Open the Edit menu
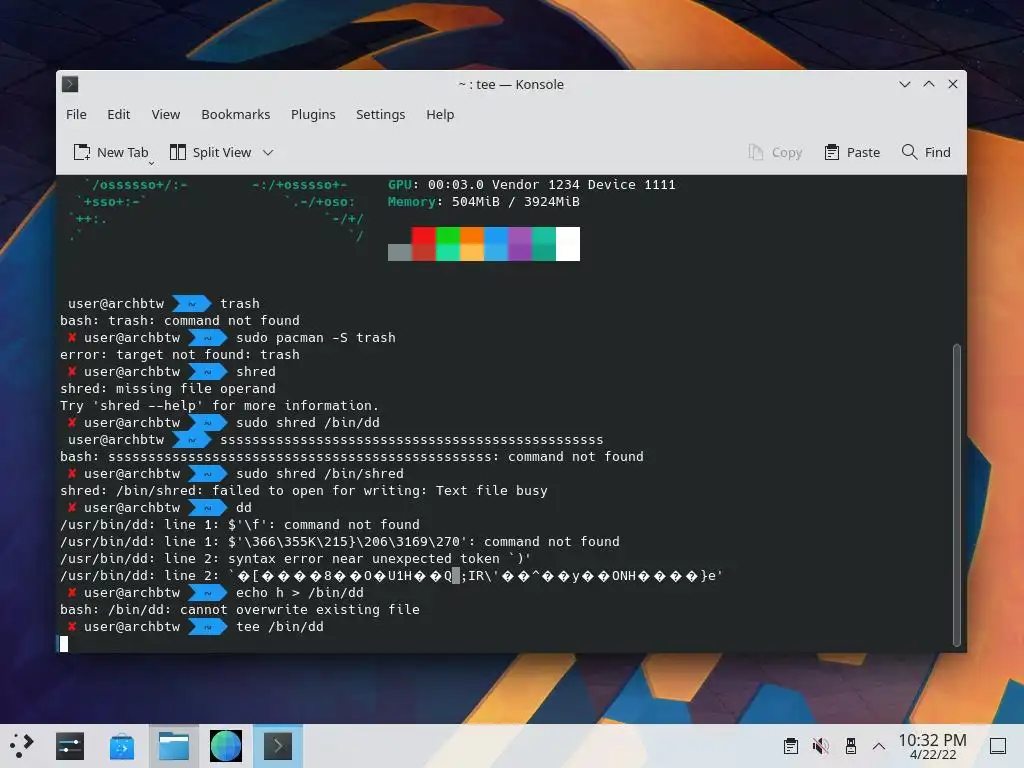 pos(119,114)
